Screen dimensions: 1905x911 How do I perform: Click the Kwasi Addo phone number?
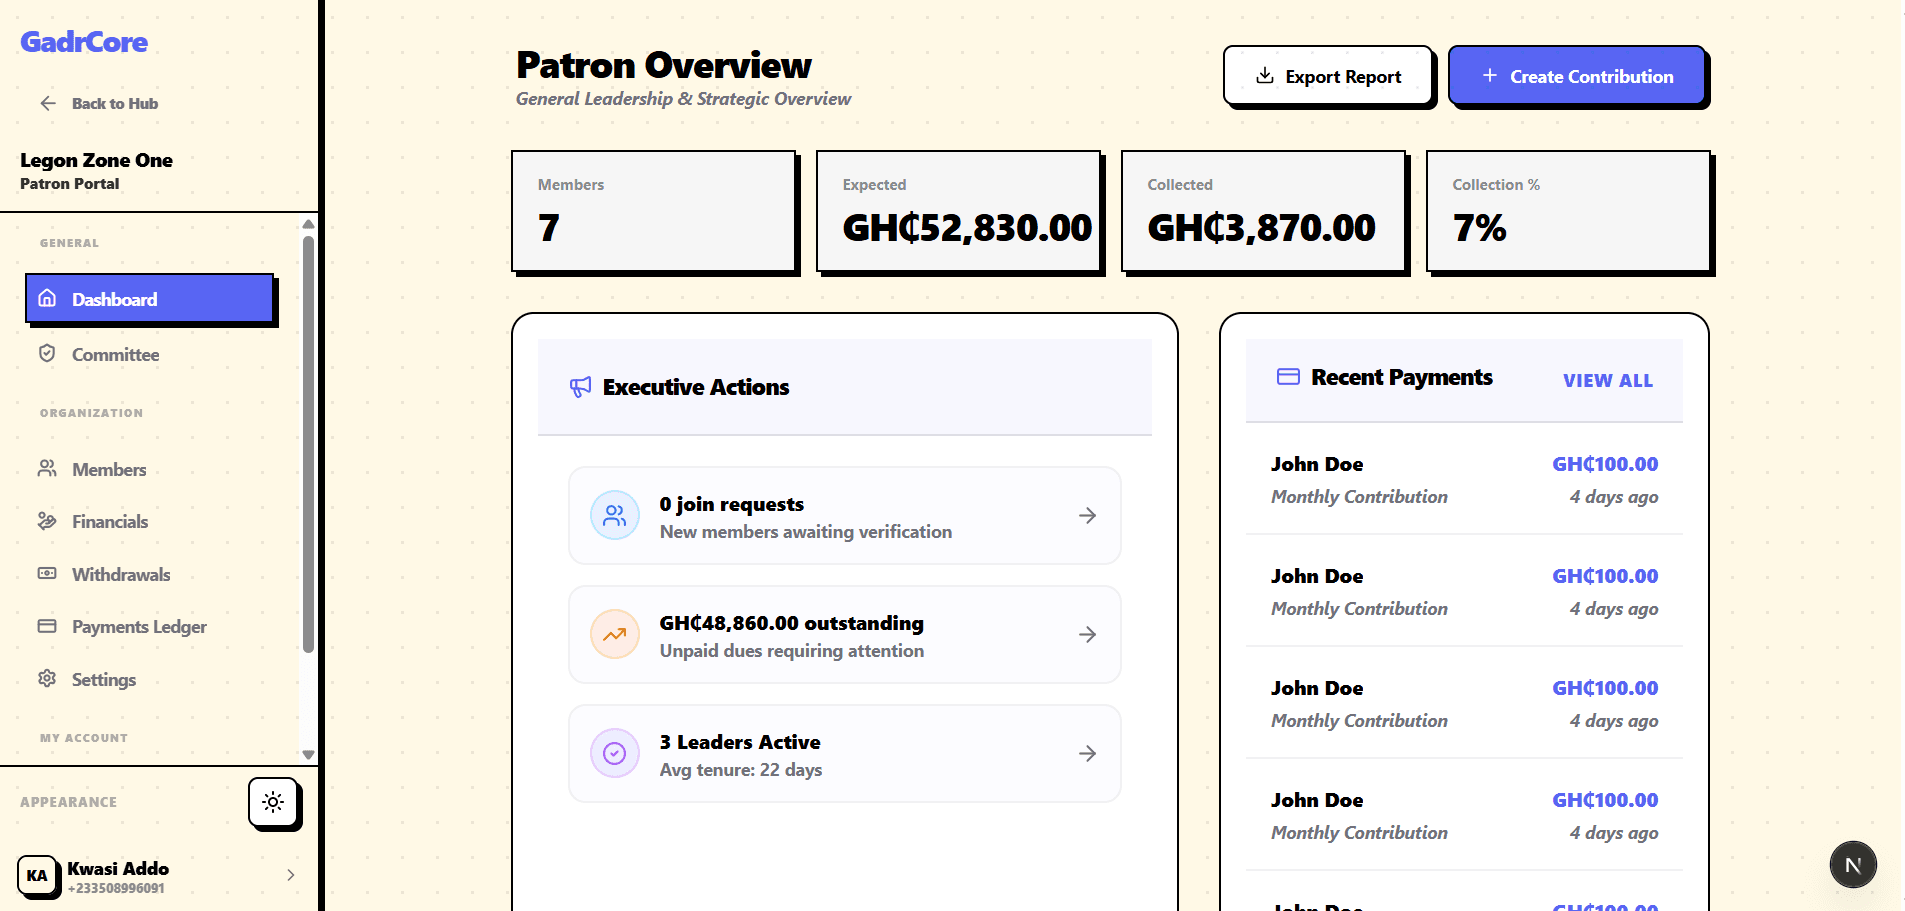click(116, 888)
